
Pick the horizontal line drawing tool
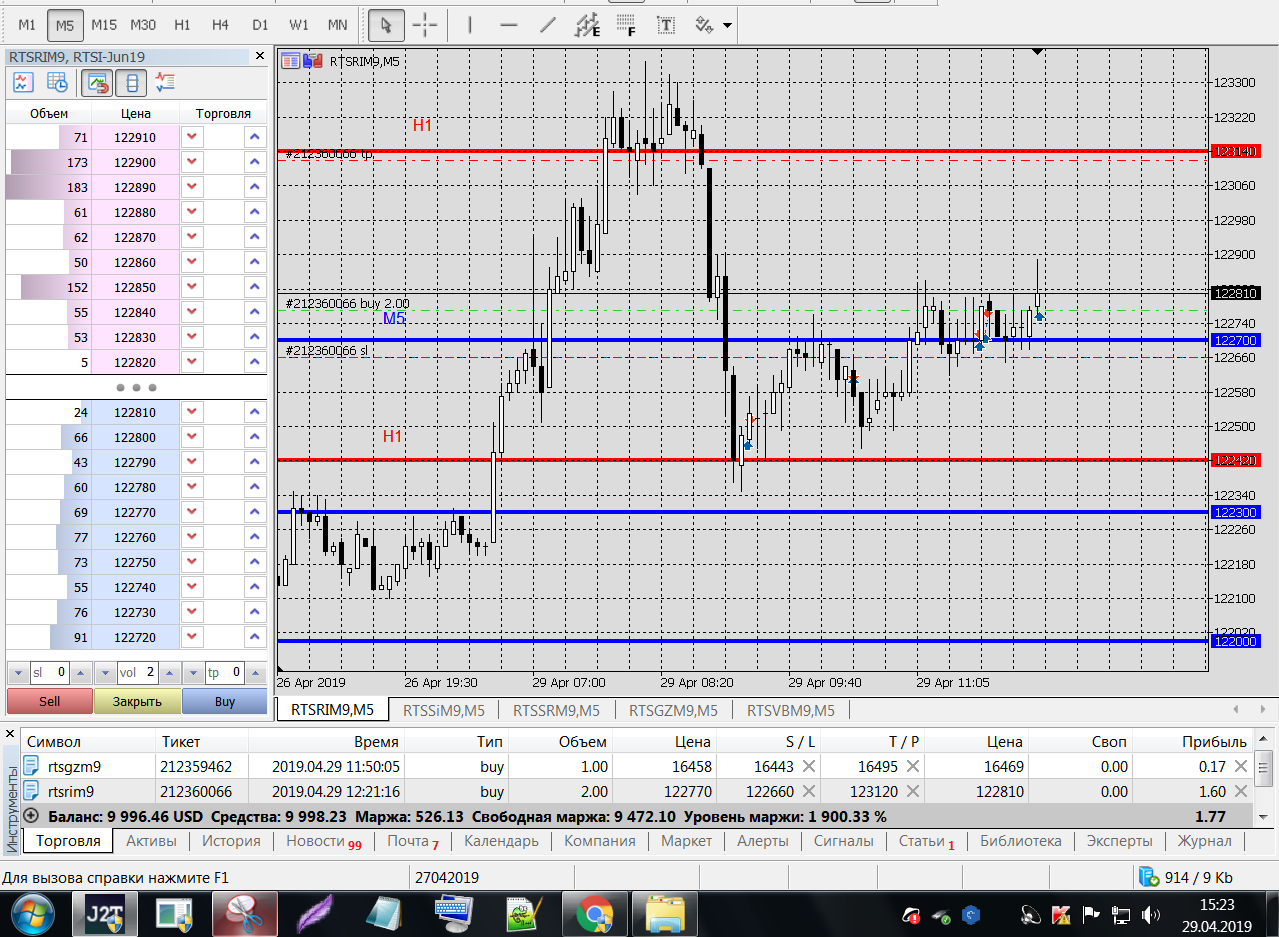click(x=508, y=24)
